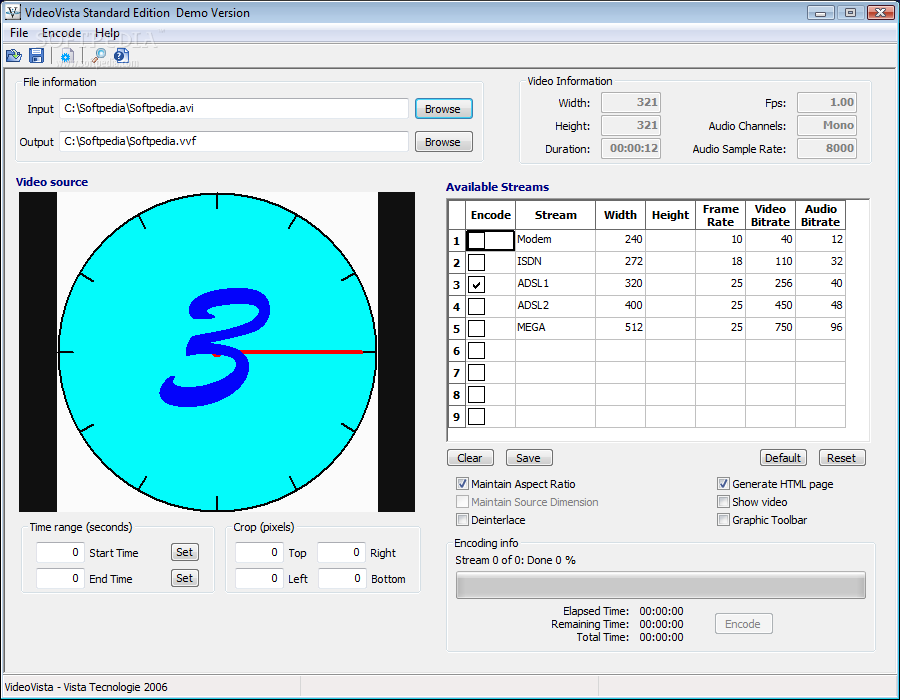Open the Help menu
The width and height of the screenshot is (900, 700).
tap(107, 33)
